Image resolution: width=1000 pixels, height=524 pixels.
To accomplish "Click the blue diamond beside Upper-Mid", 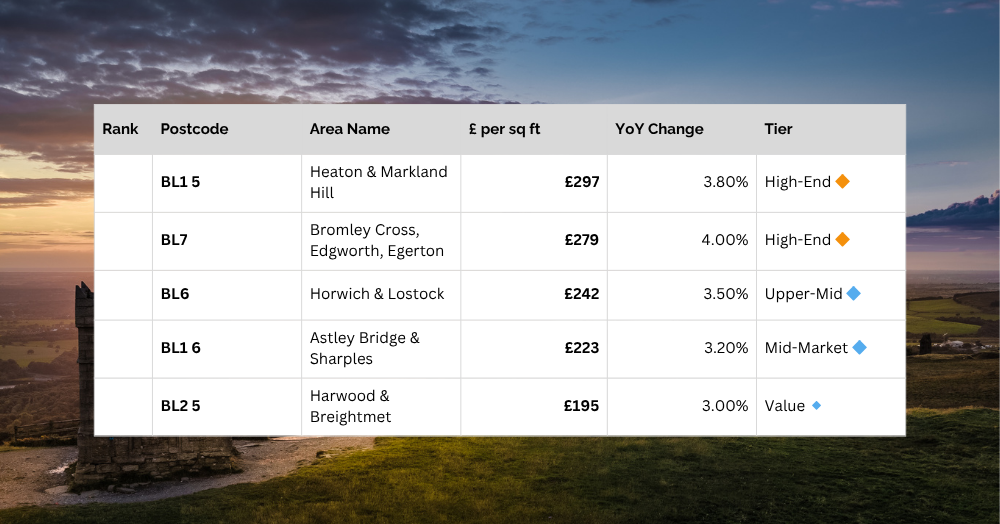I will pos(853,294).
